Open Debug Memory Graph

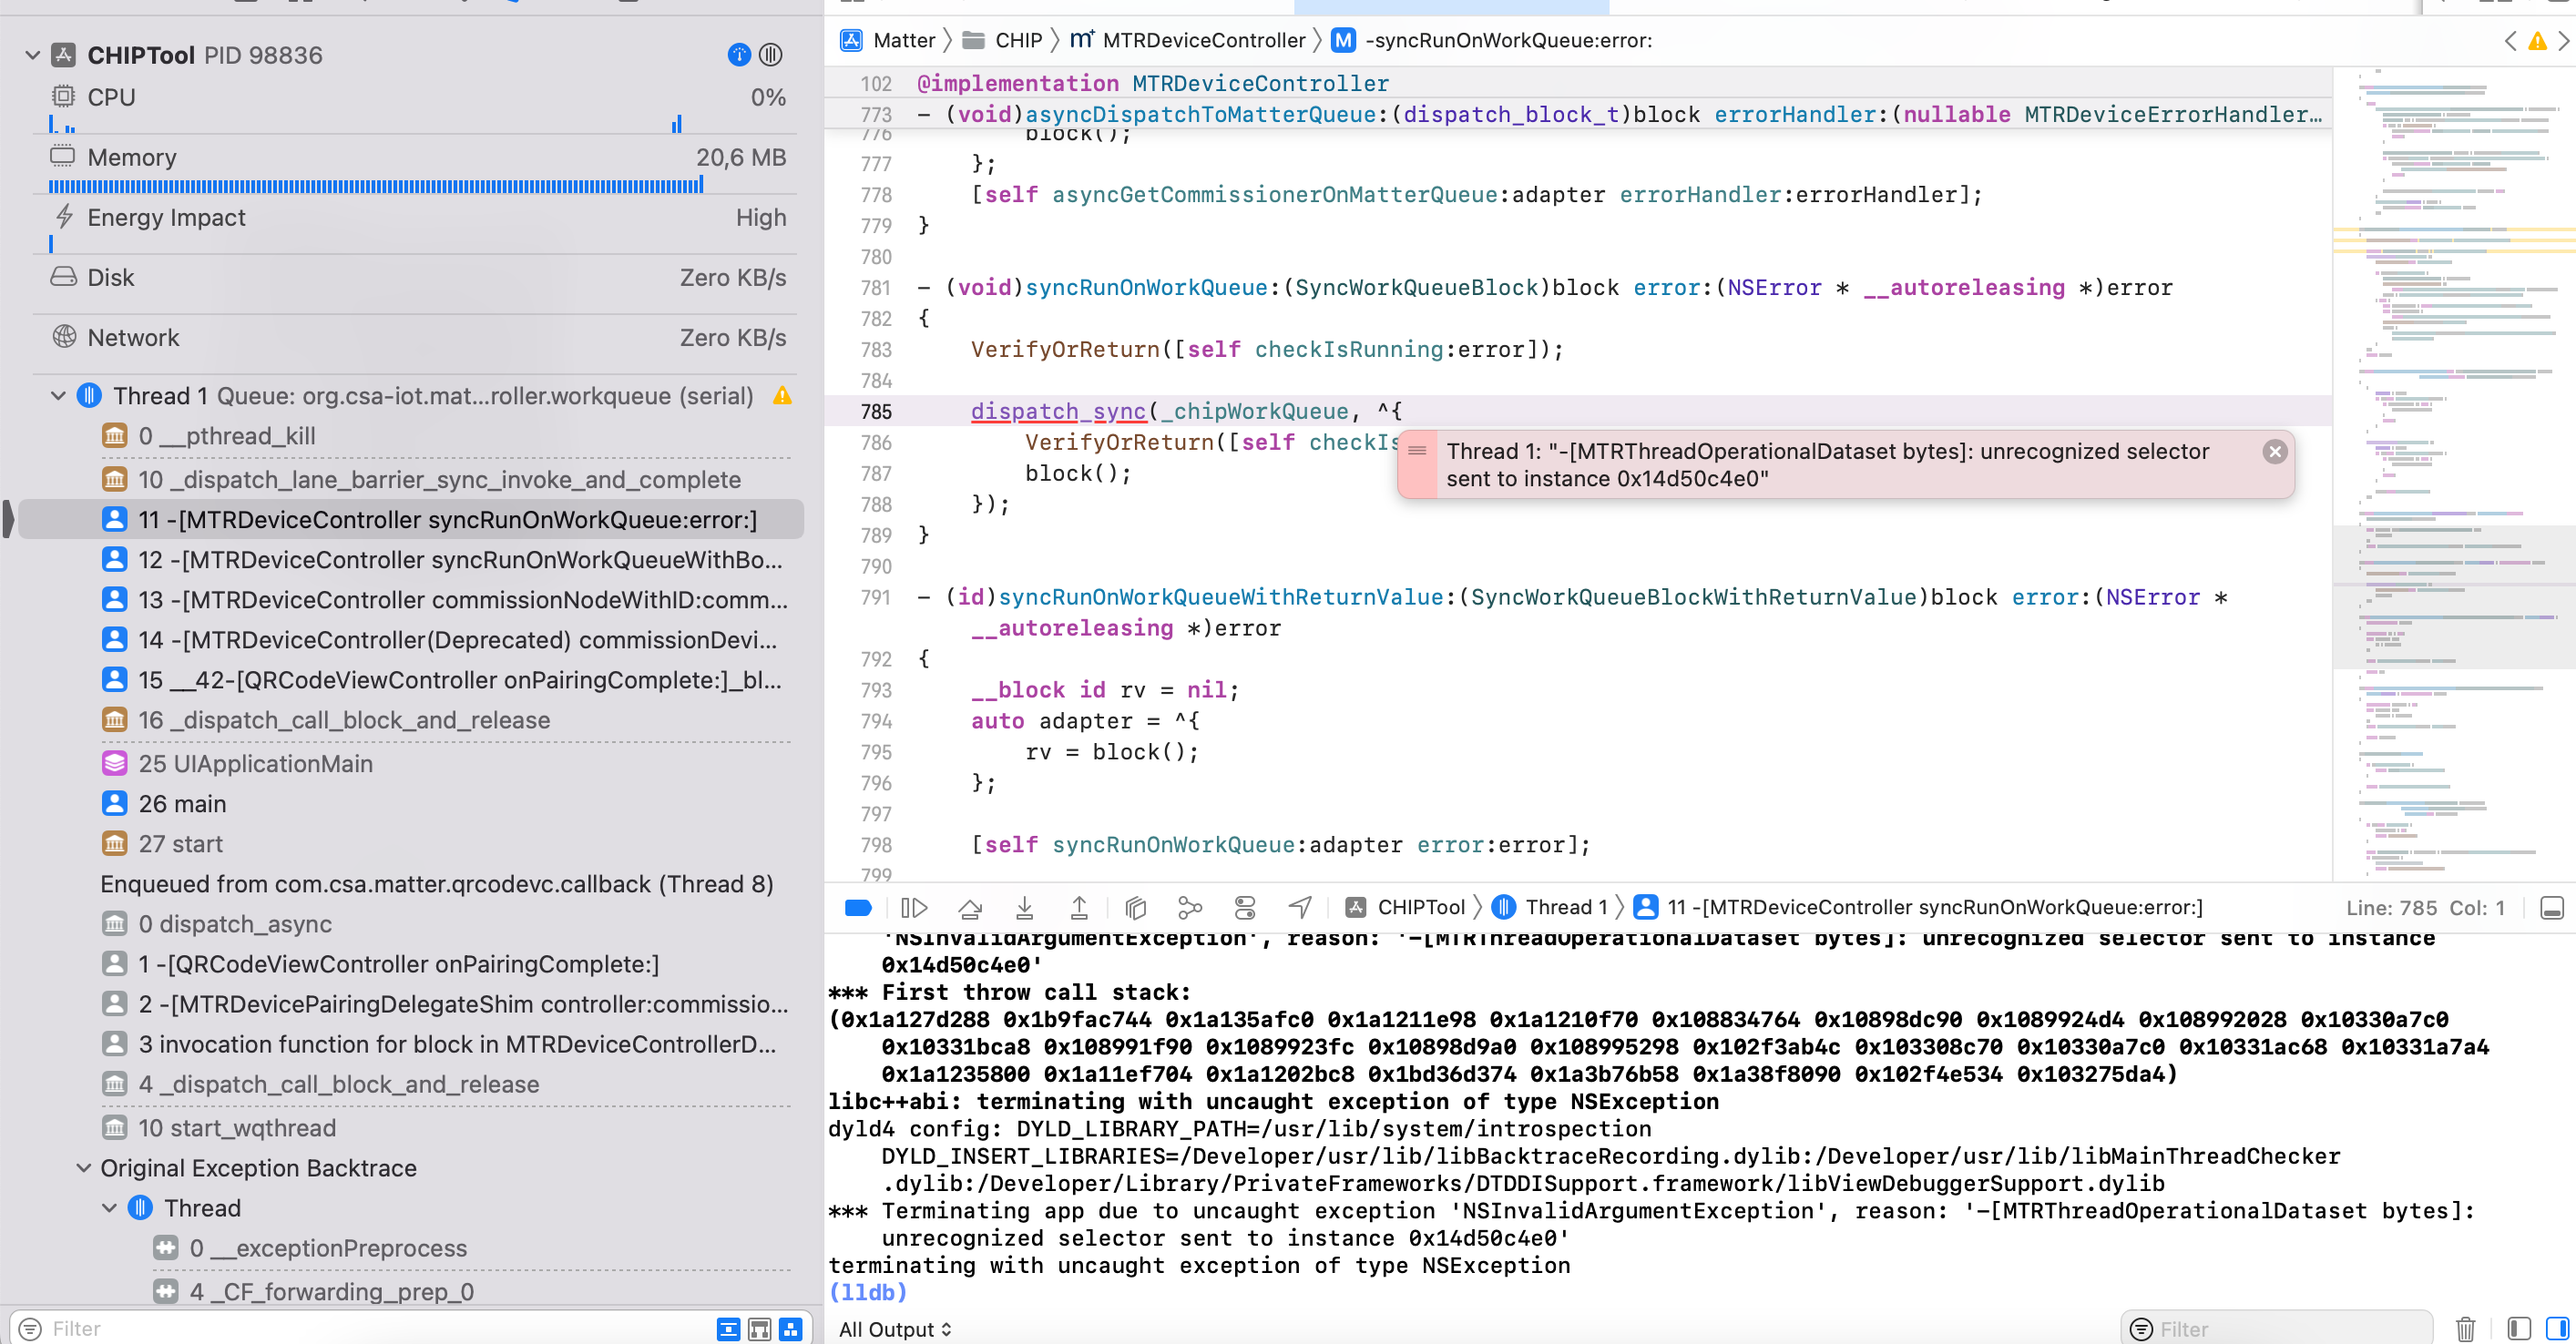(x=1190, y=908)
